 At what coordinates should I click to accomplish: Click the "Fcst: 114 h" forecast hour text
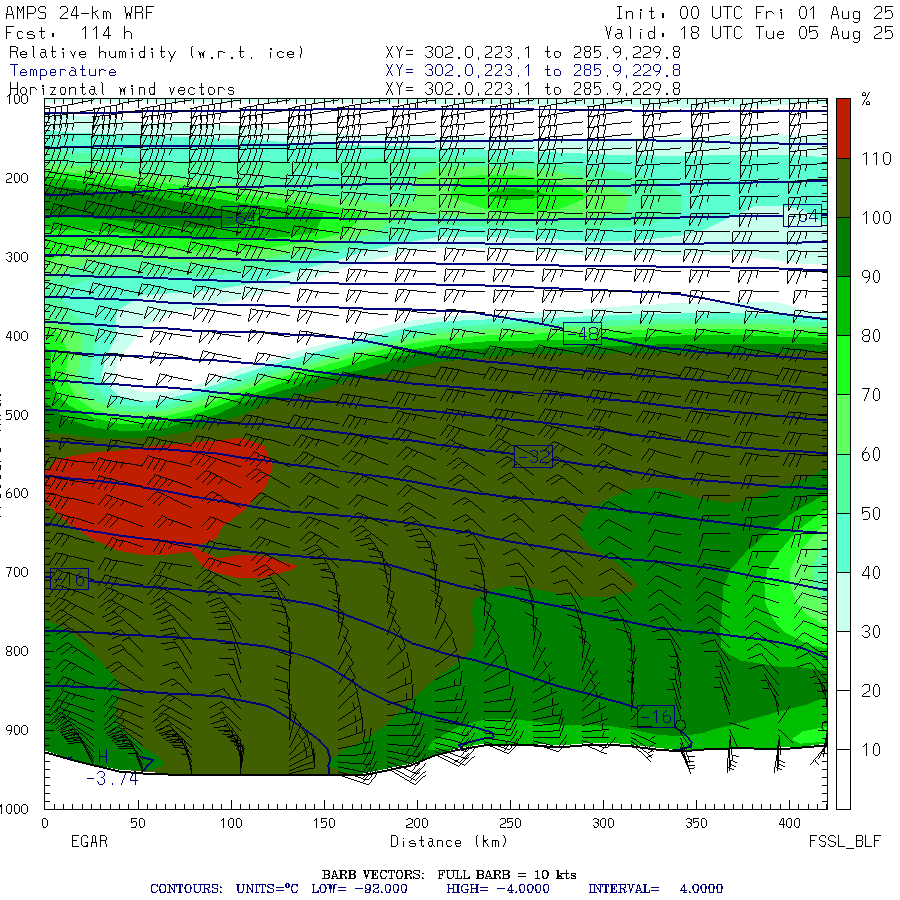coord(69,33)
